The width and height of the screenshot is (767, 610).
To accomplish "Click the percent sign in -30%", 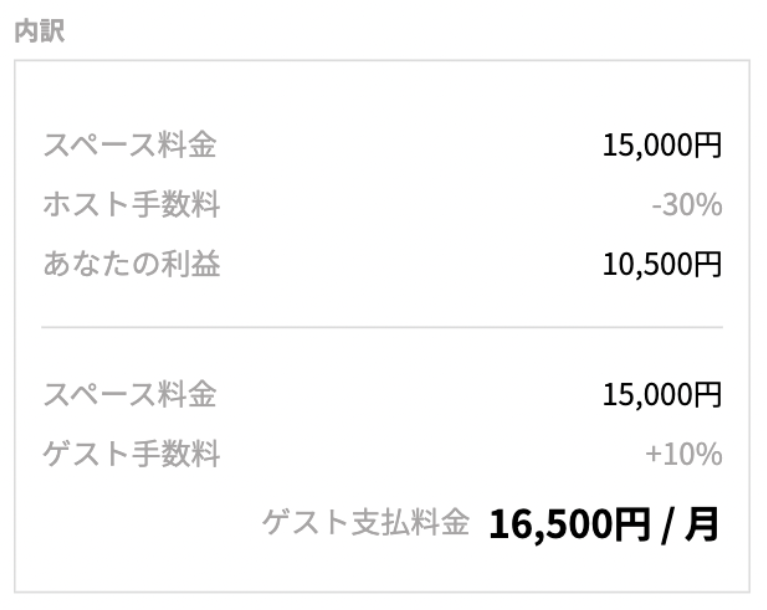I will click(x=708, y=206).
